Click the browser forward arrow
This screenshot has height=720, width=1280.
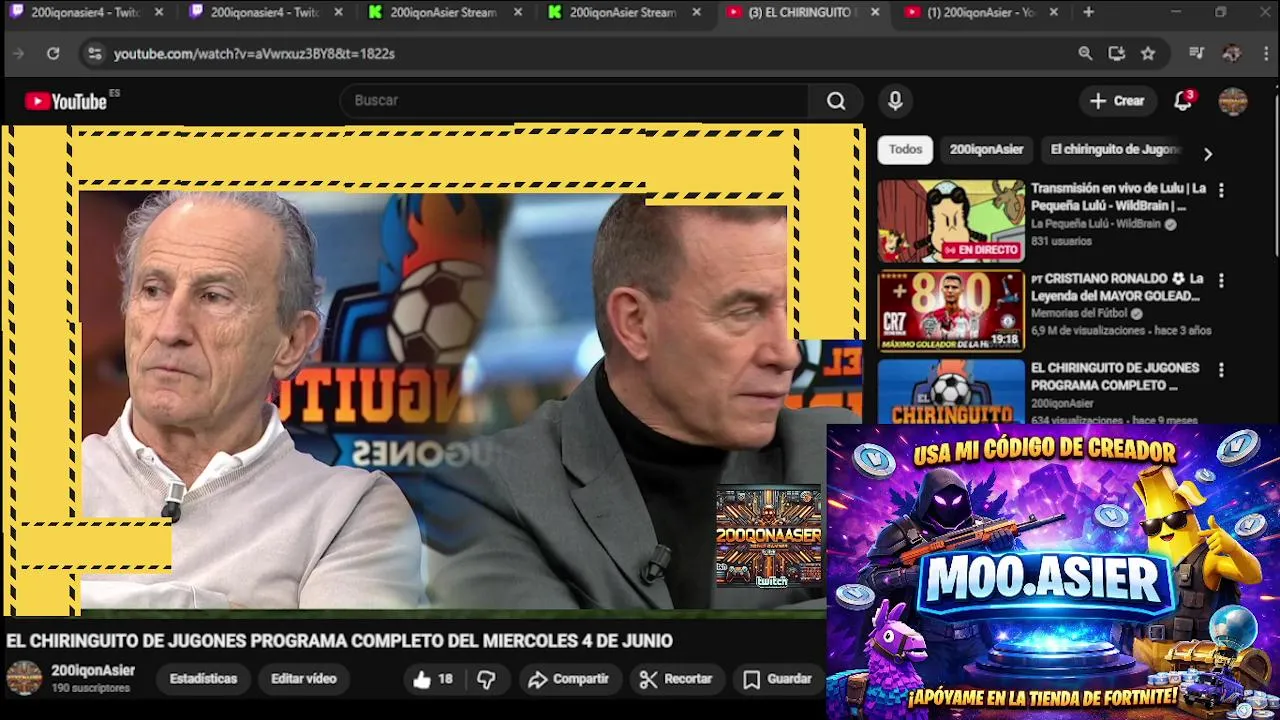pos(18,53)
